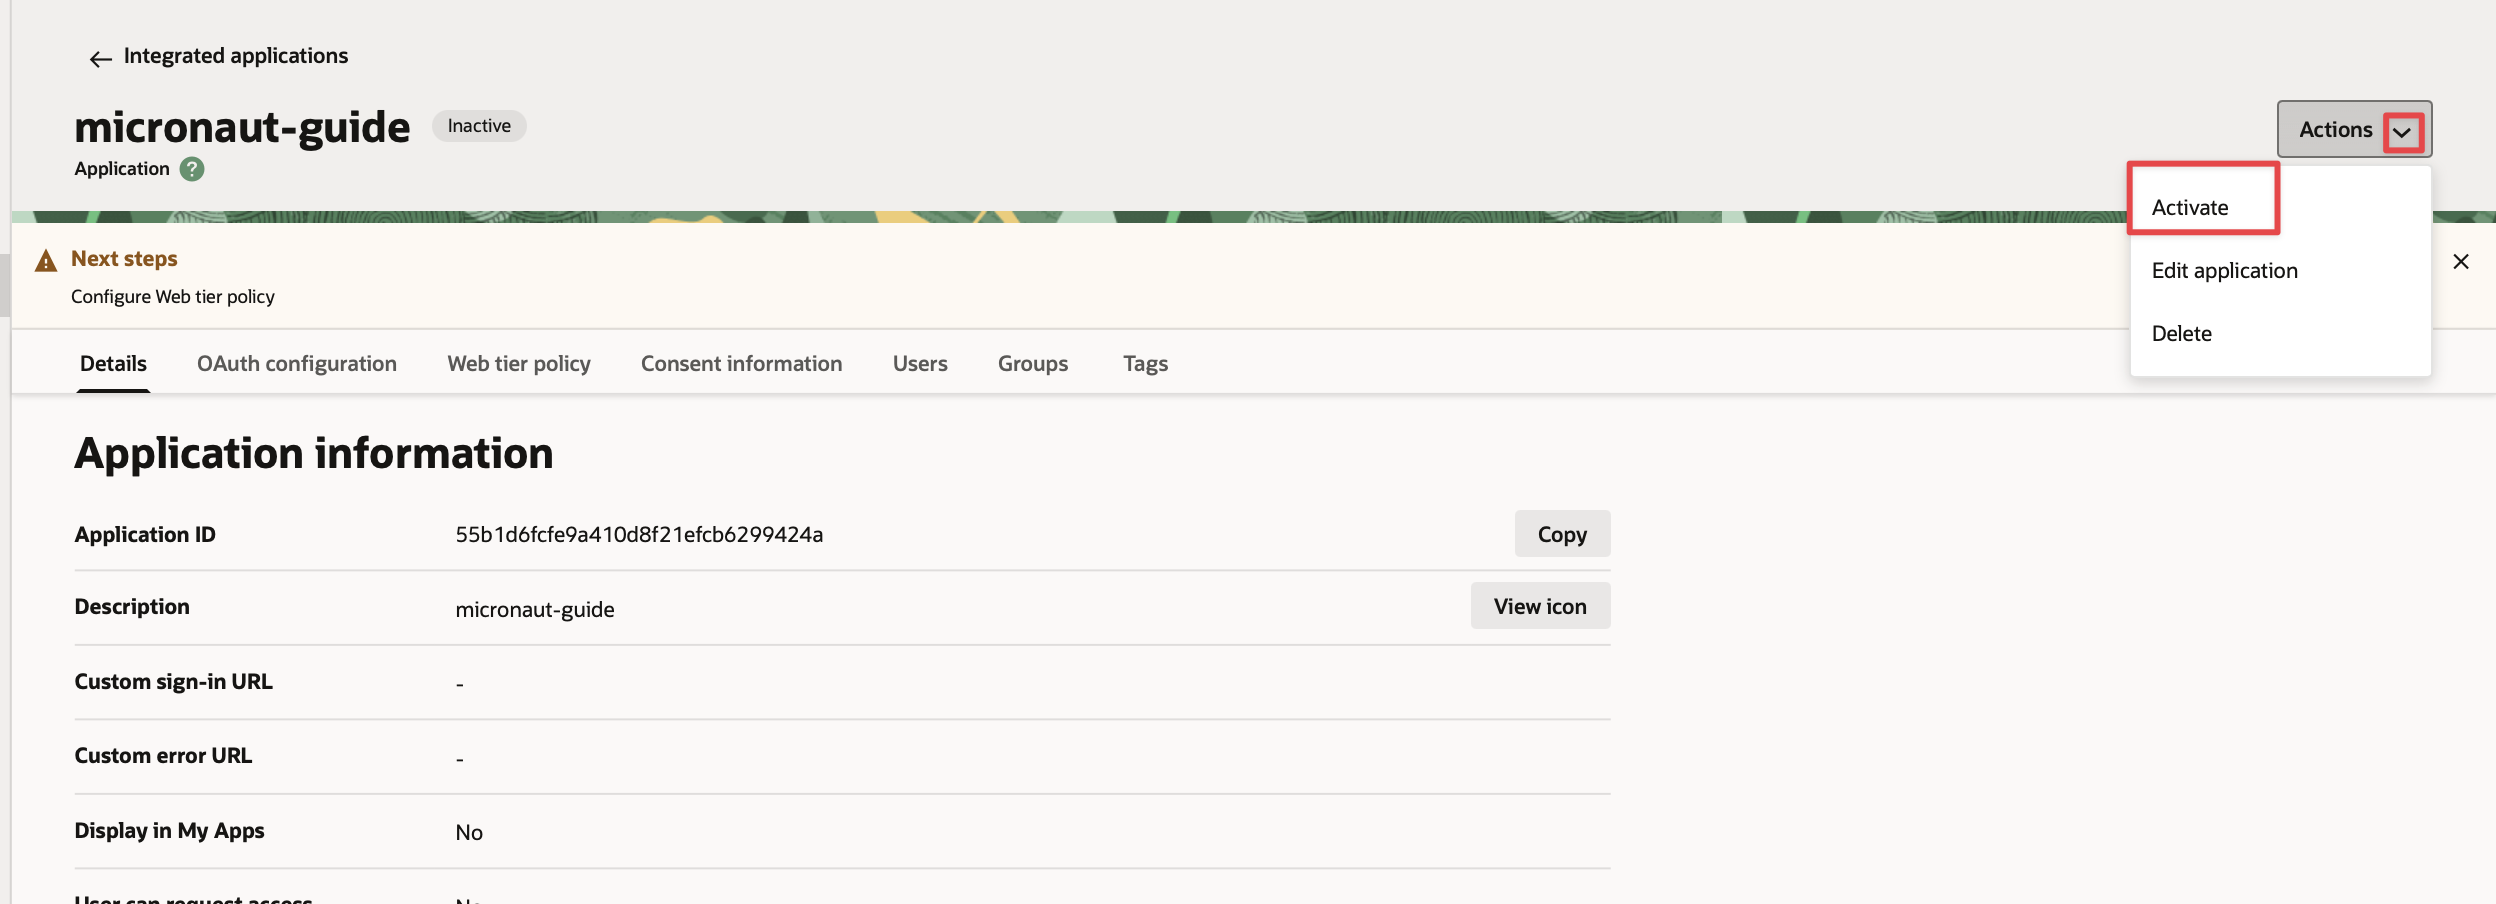Click the Actions button label

(2335, 130)
